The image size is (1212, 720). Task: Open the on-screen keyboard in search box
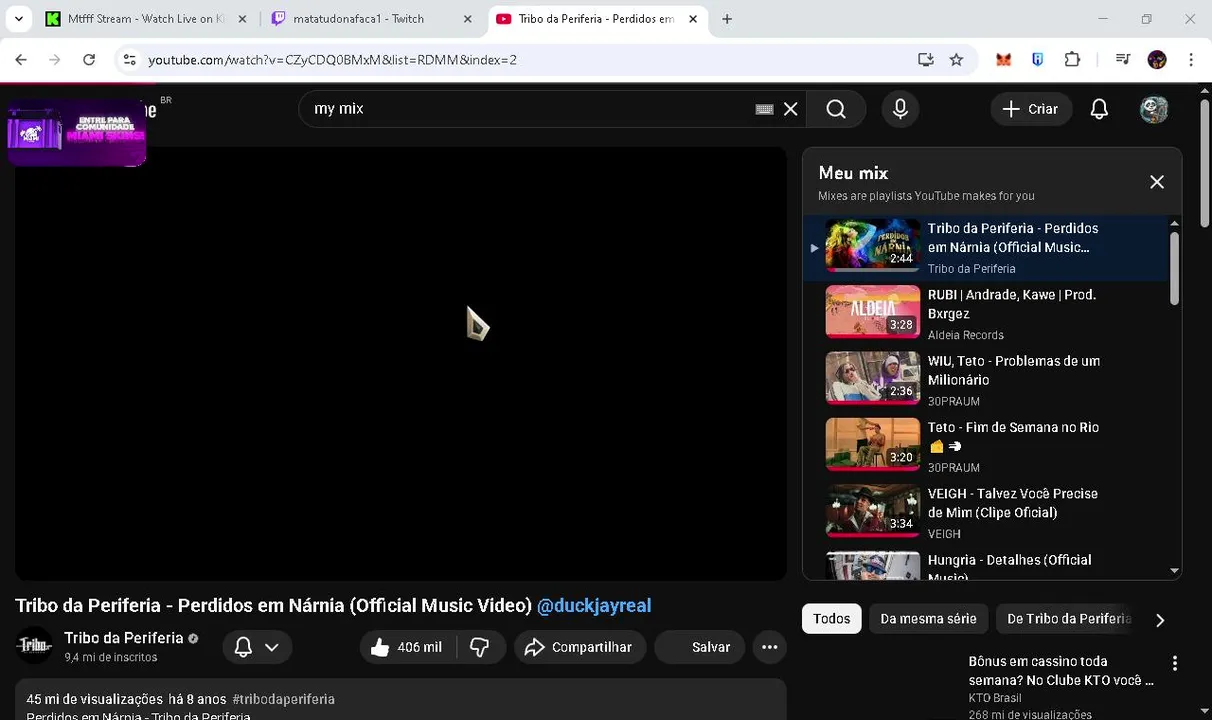coord(765,109)
